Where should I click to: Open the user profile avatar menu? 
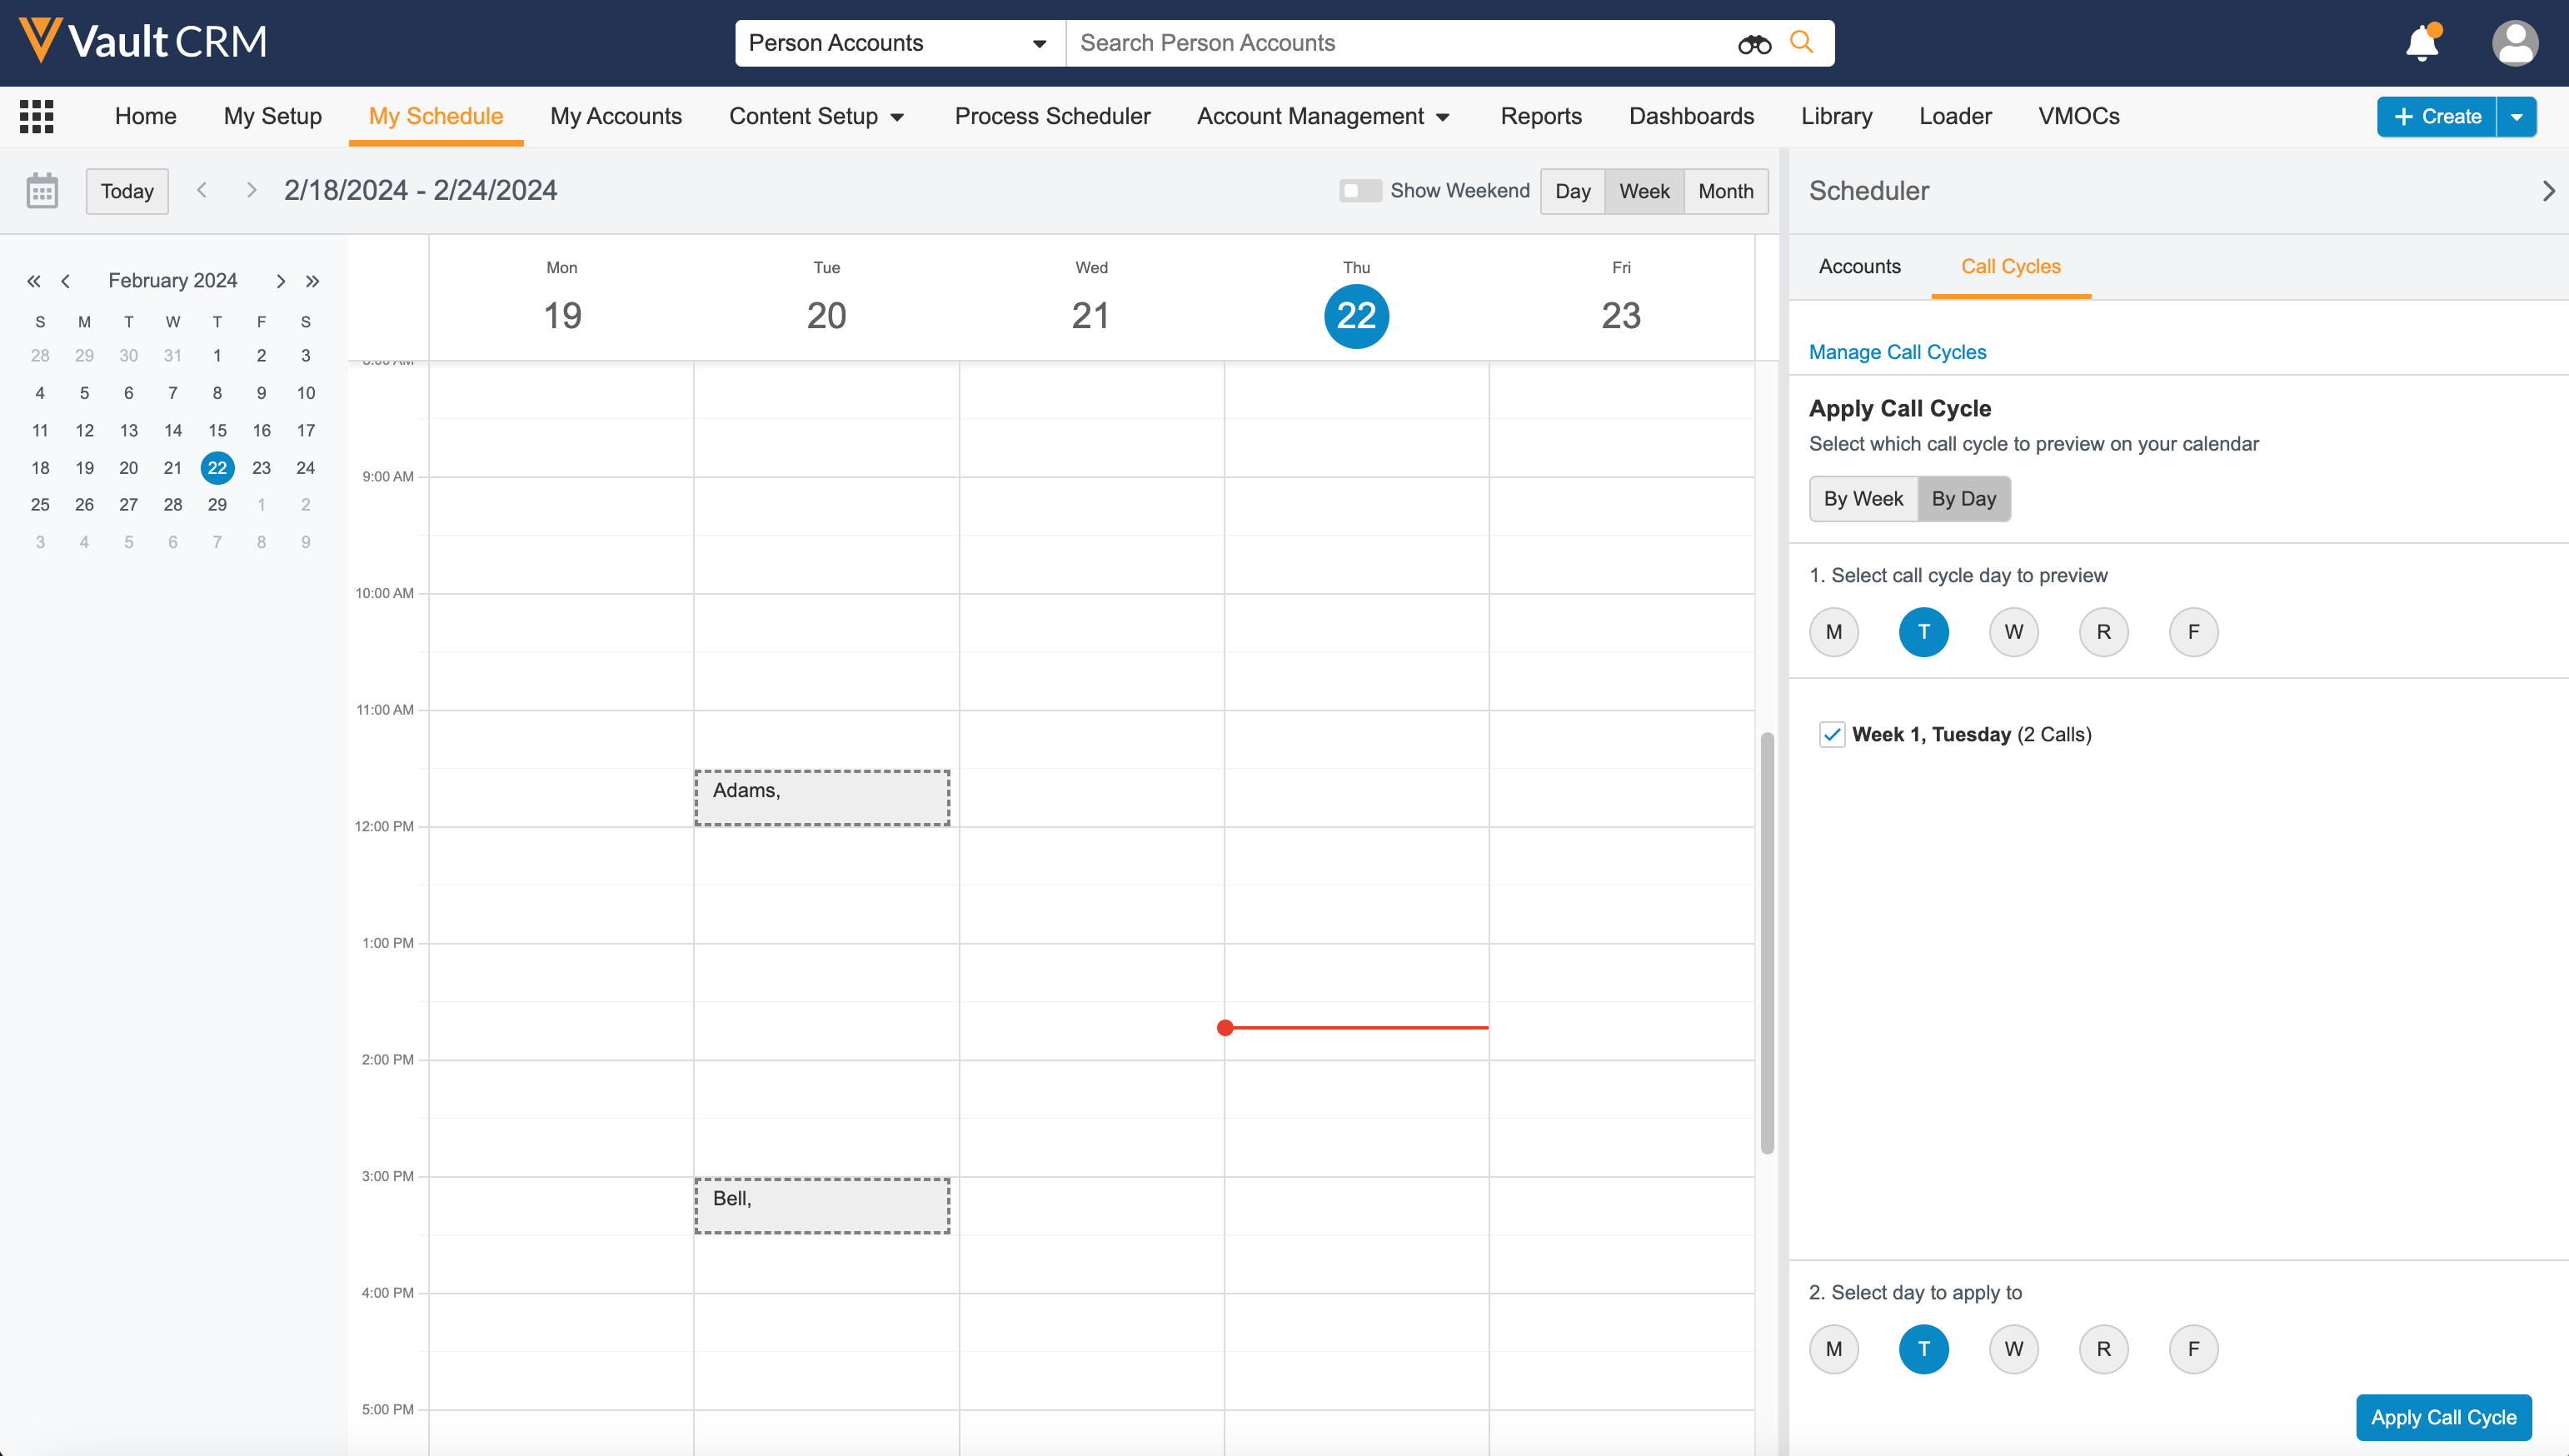point(2514,43)
